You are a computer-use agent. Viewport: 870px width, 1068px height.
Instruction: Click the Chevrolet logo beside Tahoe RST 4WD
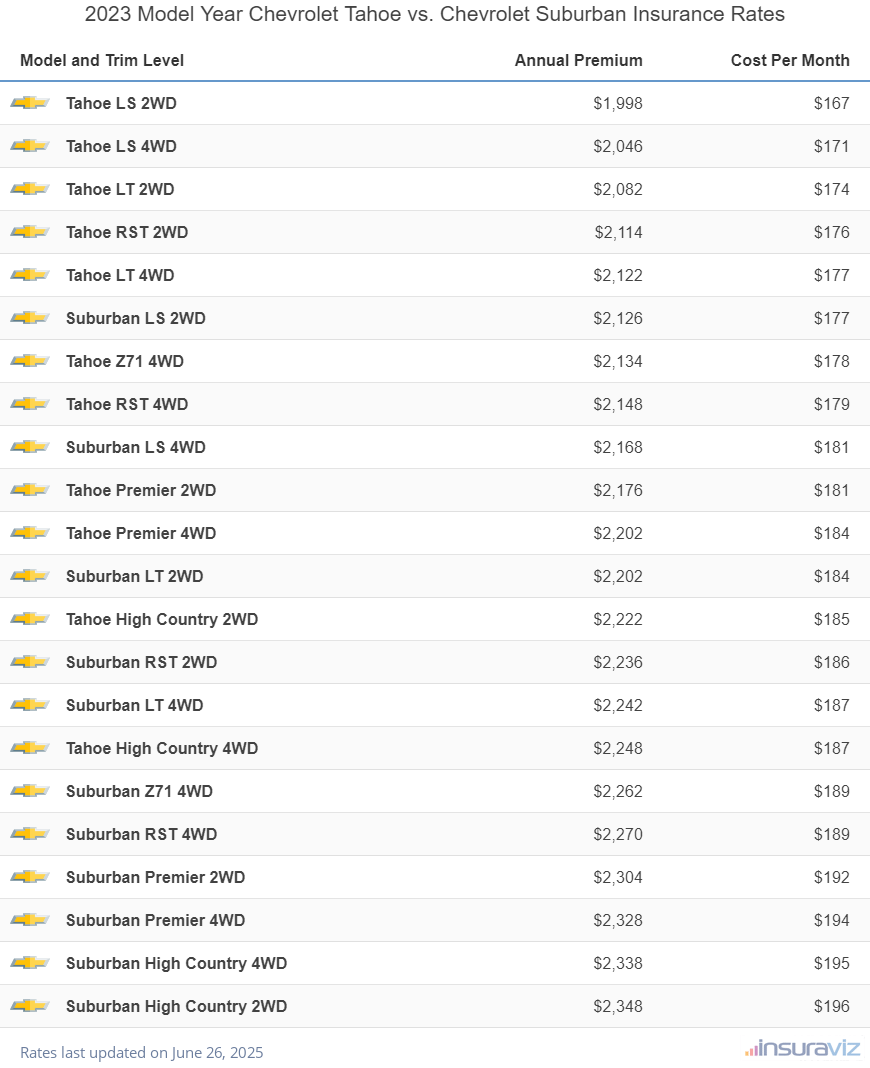point(30,403)
